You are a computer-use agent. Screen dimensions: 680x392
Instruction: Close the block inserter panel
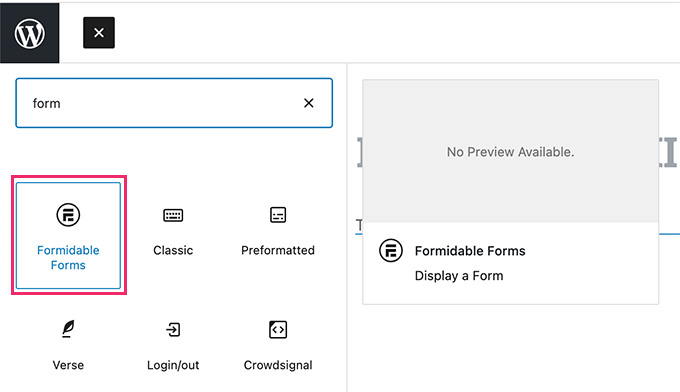pyautogui.click(x=99, y=33)
